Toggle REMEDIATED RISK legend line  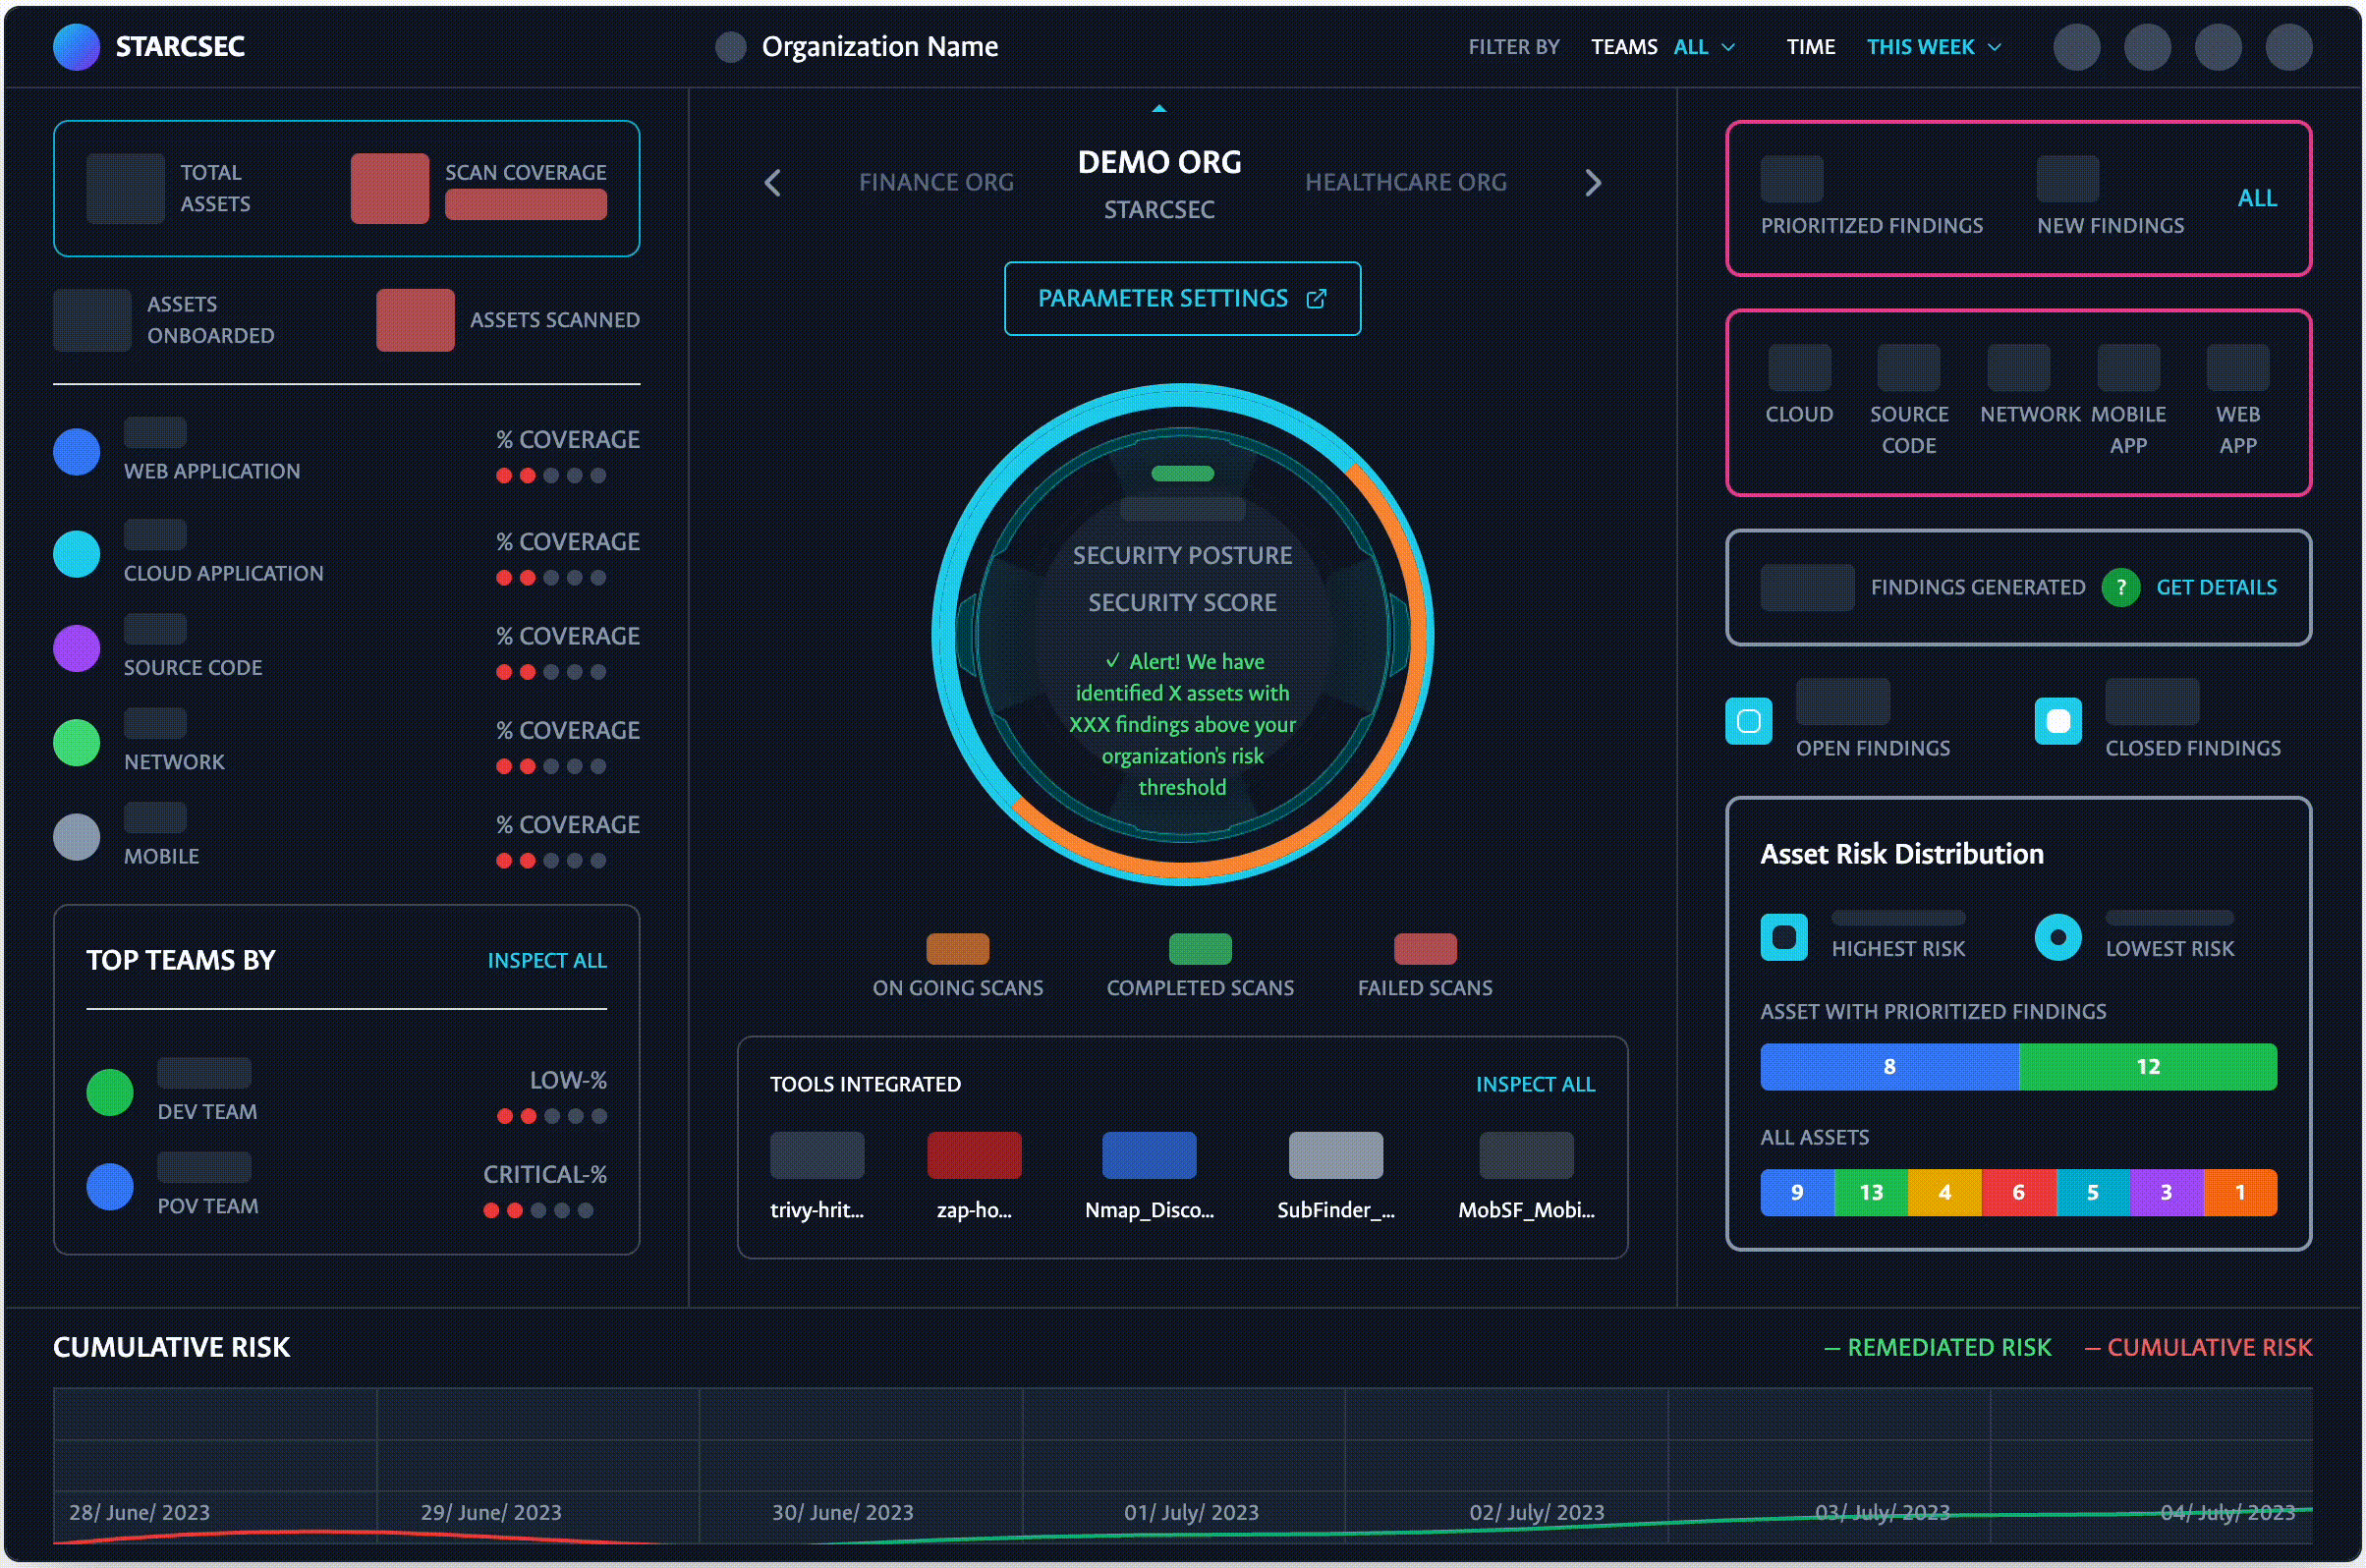click(1937, 1347)
